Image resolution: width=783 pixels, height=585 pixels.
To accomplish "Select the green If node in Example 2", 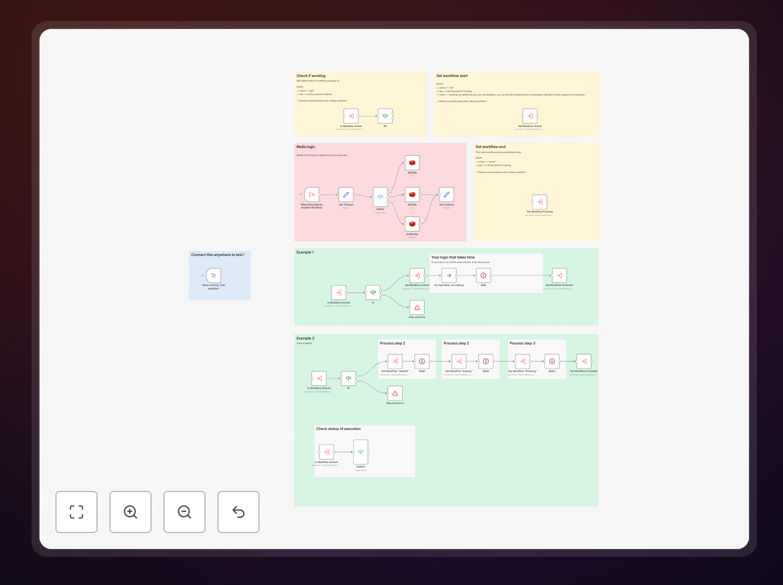I will (x=348, y=378).
